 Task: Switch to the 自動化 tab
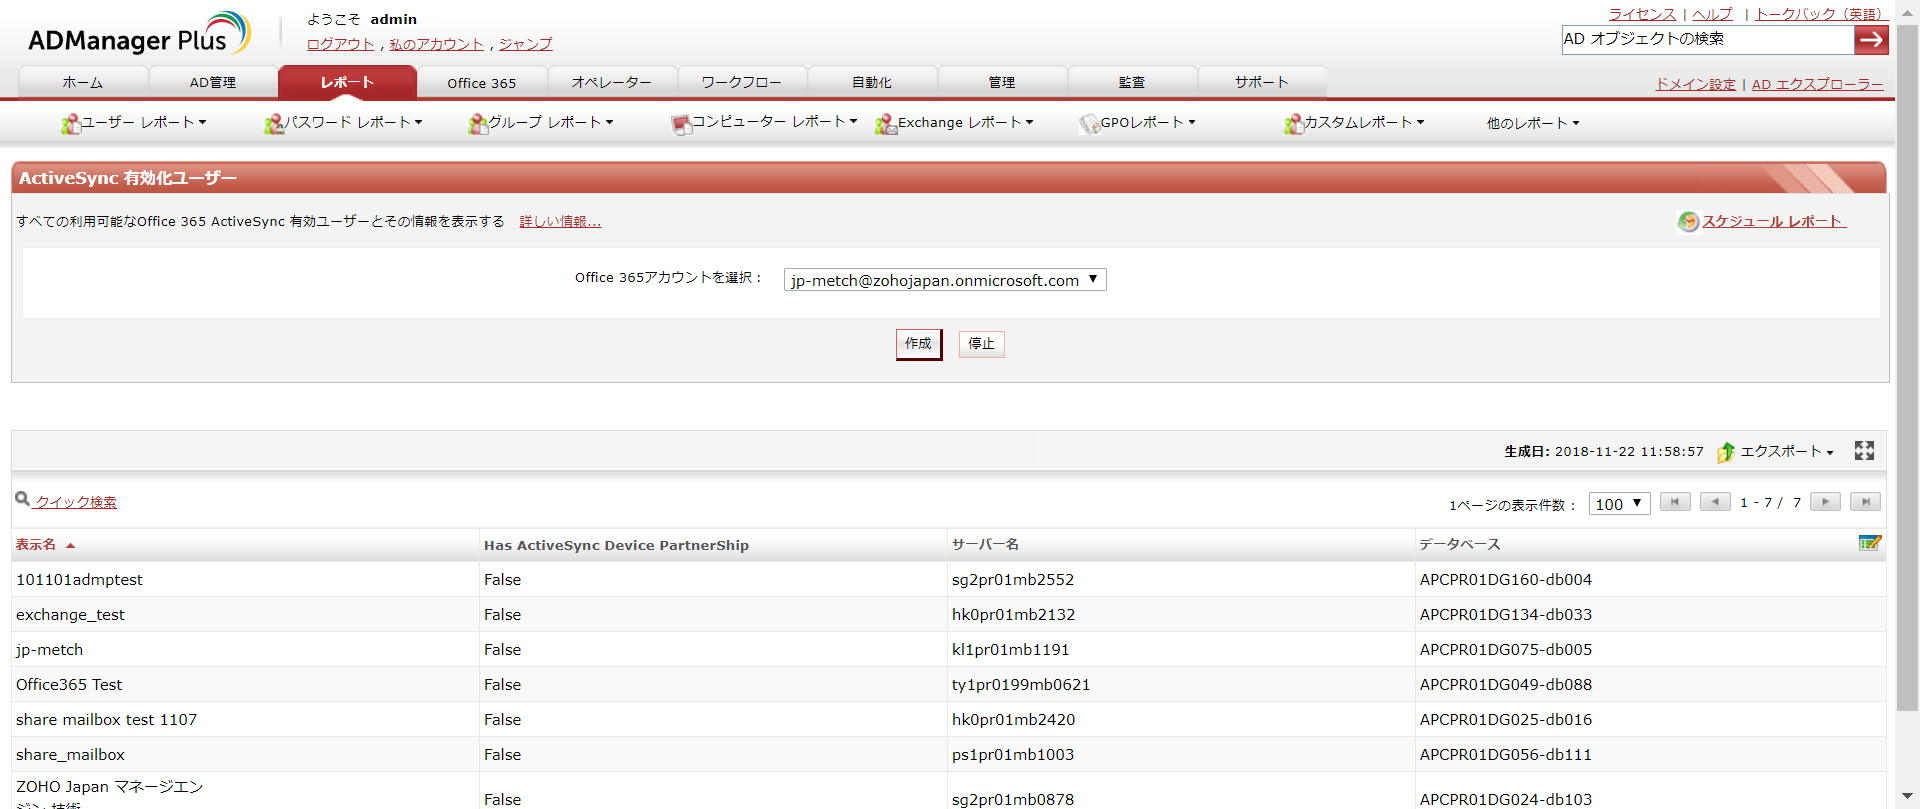pyautogui.click(x=872, y=82)
